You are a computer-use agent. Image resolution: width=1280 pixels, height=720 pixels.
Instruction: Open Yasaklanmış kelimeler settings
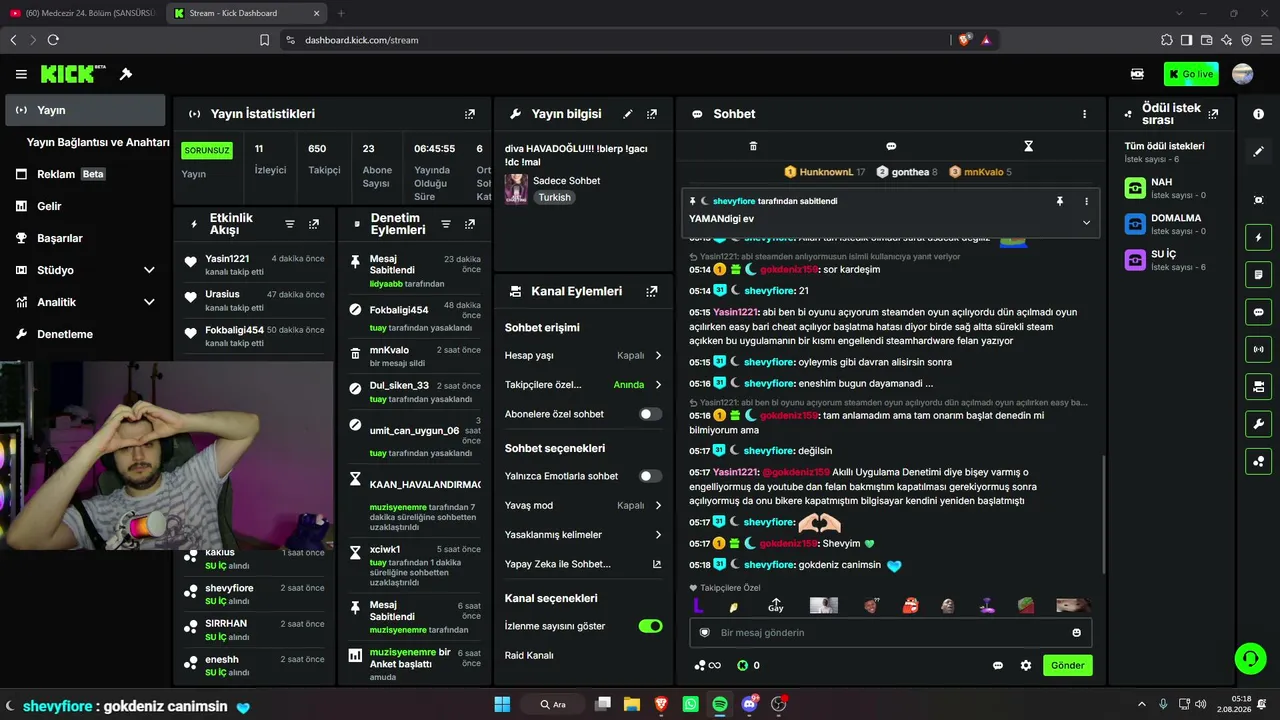click(x=584, y=535)
